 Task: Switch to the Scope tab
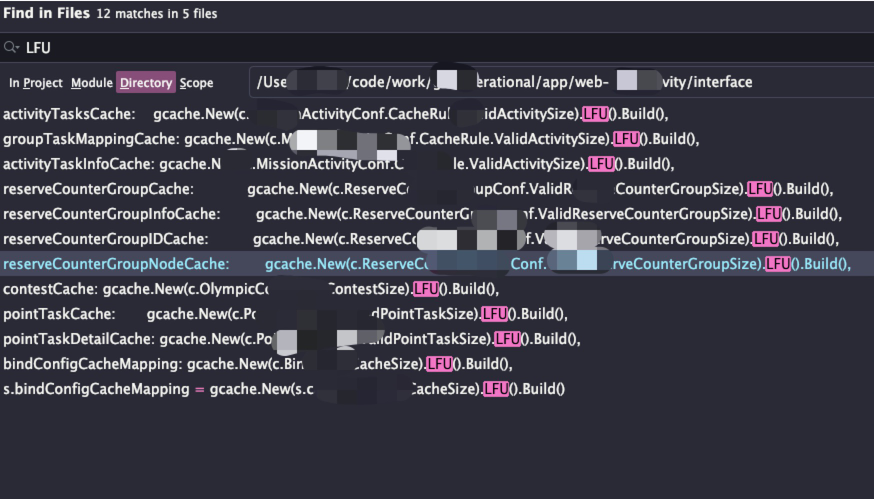point(197,83)
